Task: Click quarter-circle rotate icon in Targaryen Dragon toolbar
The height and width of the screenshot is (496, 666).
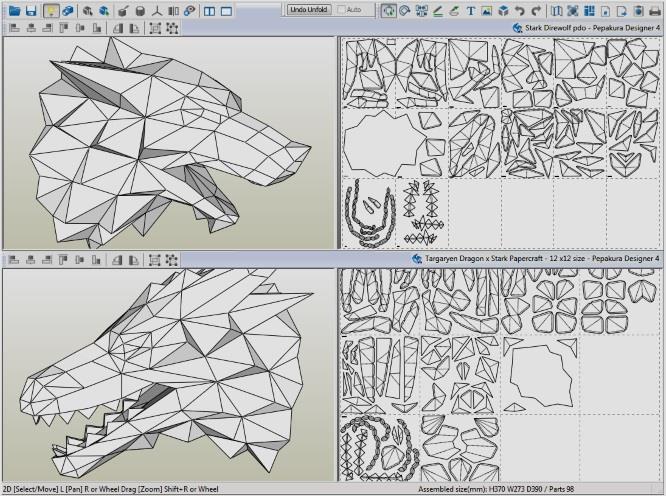Action: [x=134, y=259]
